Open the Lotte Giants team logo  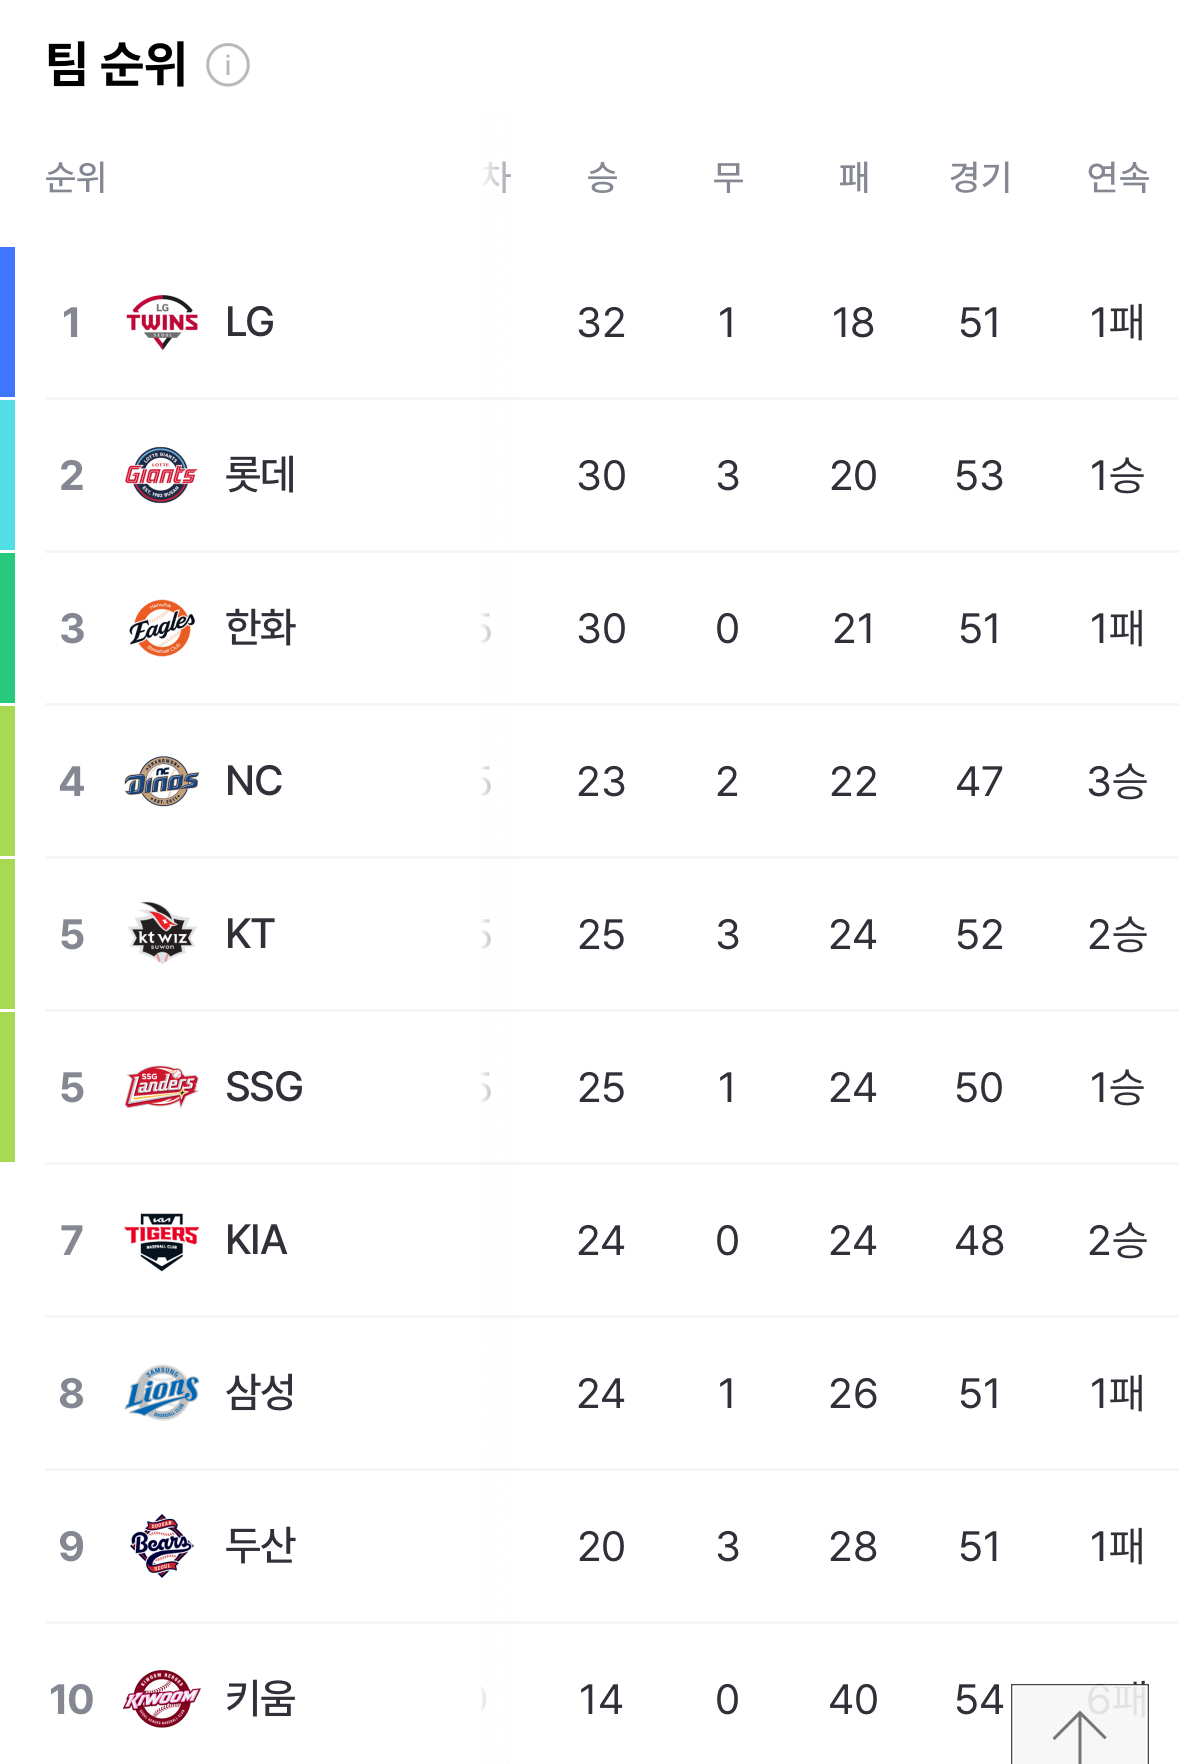(x=161, y=475)
